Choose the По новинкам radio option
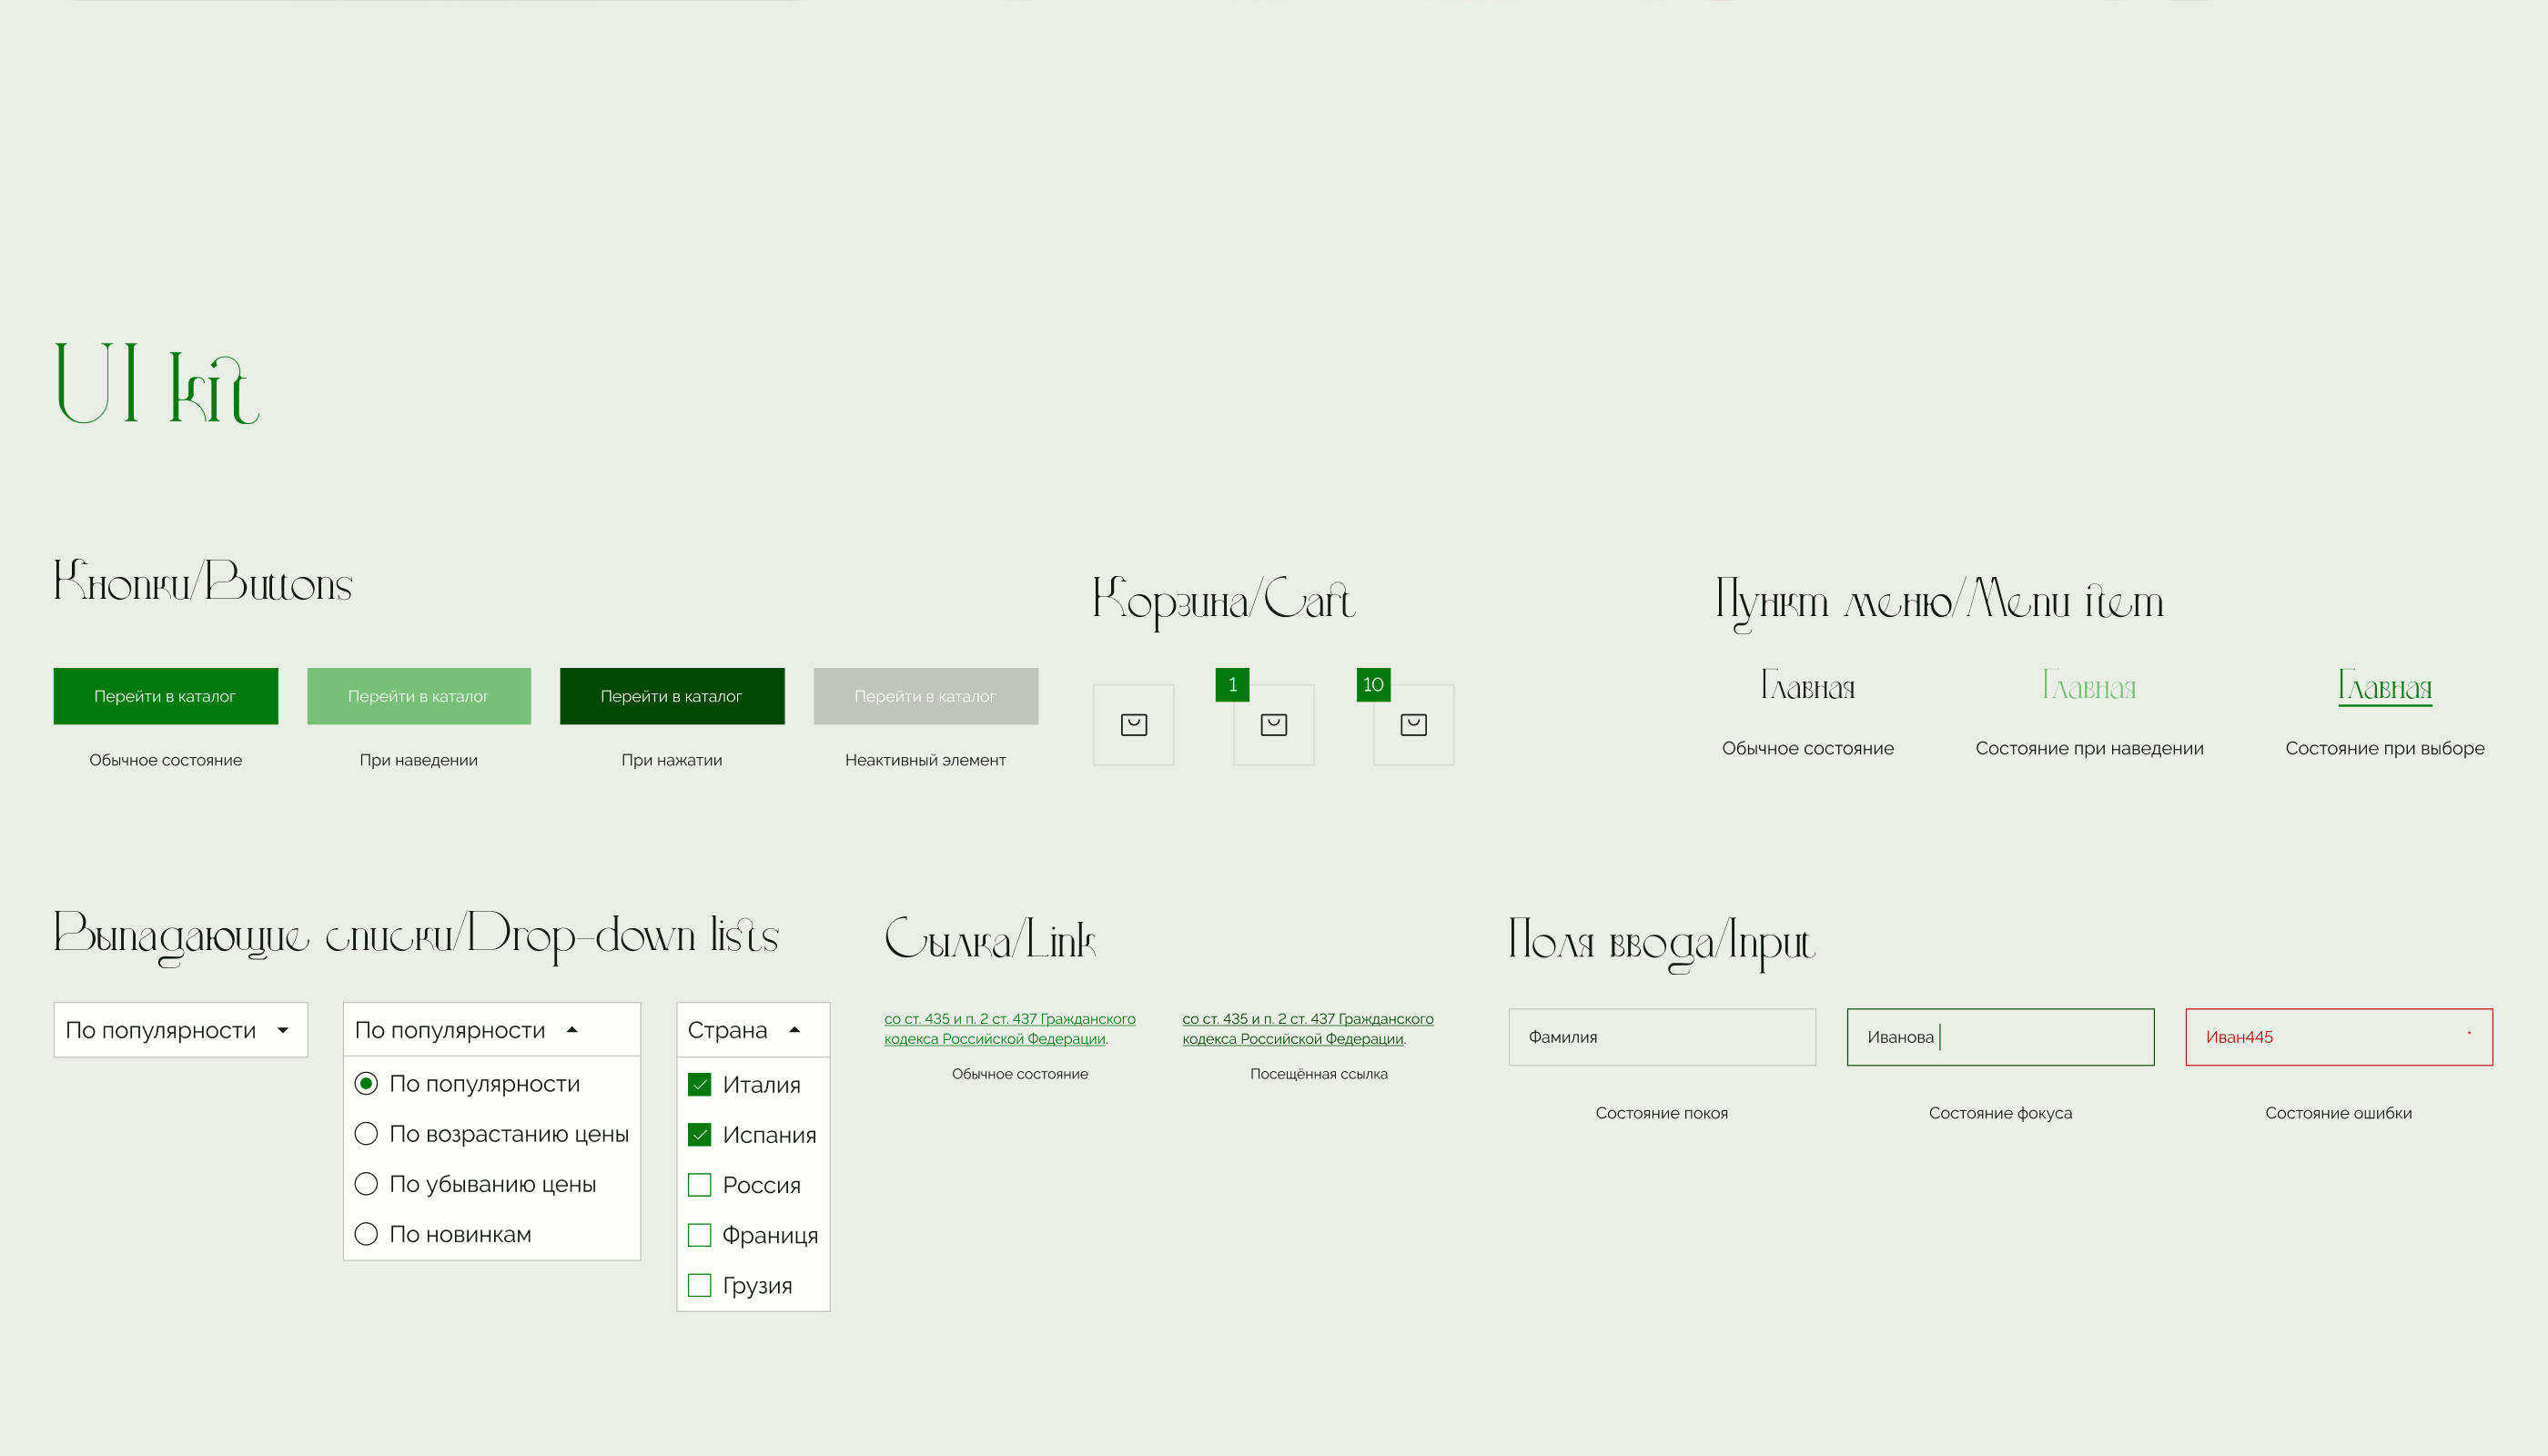This screenshot has height=1456, width=2548. click(366, 1234)
